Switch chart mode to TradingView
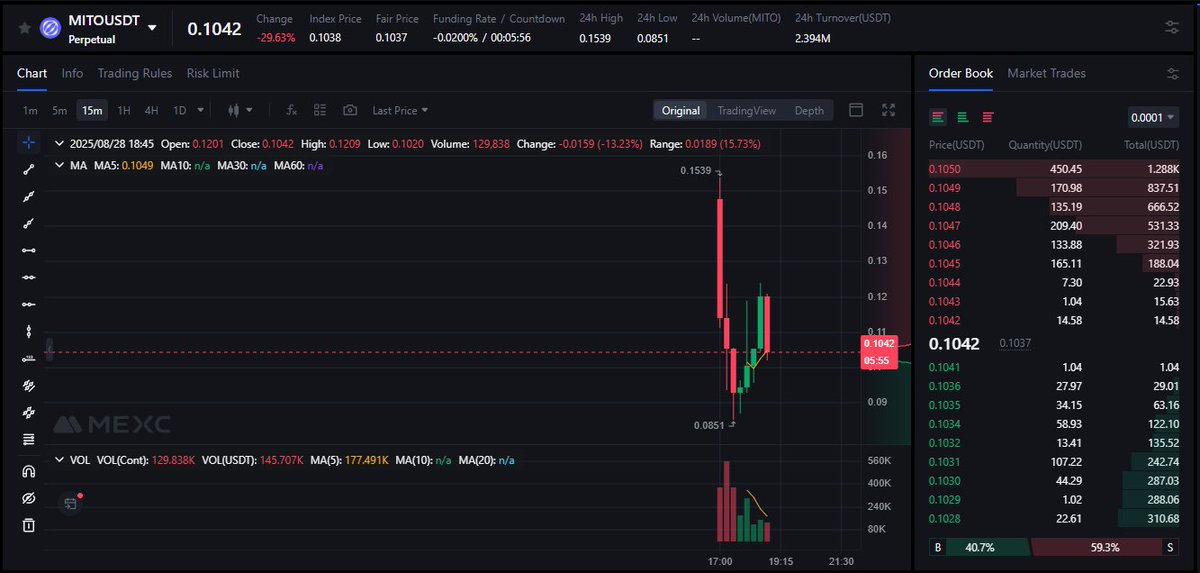This screenshot has width=1200, height=573. [746, 110]
